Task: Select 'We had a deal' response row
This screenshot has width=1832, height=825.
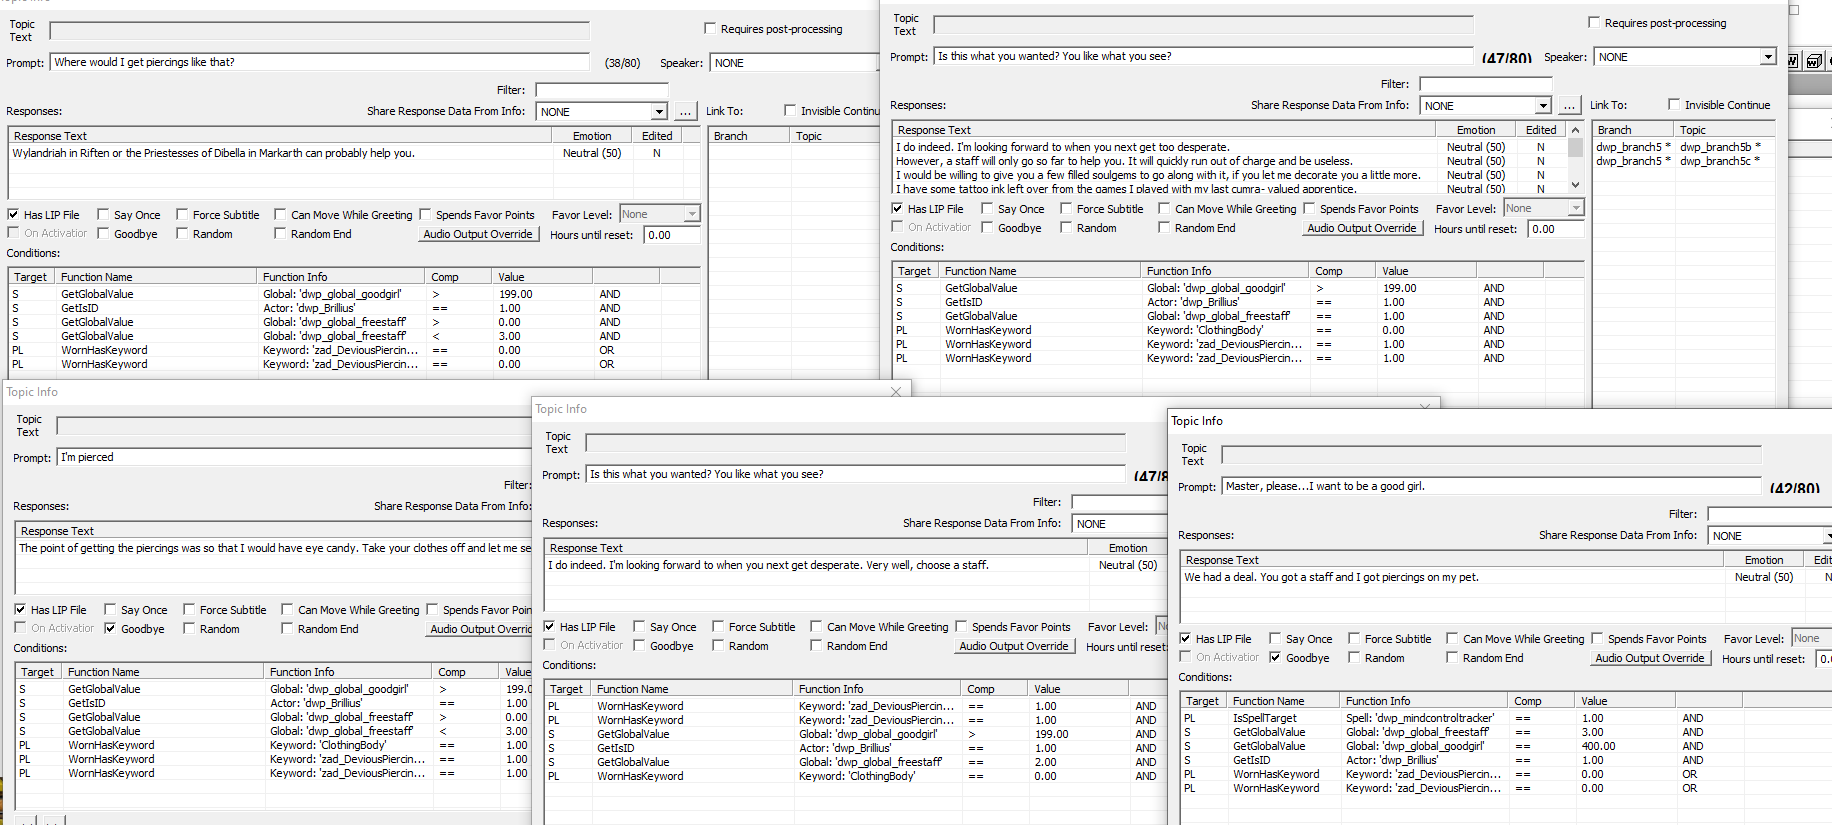Action: coord(1505,577)
